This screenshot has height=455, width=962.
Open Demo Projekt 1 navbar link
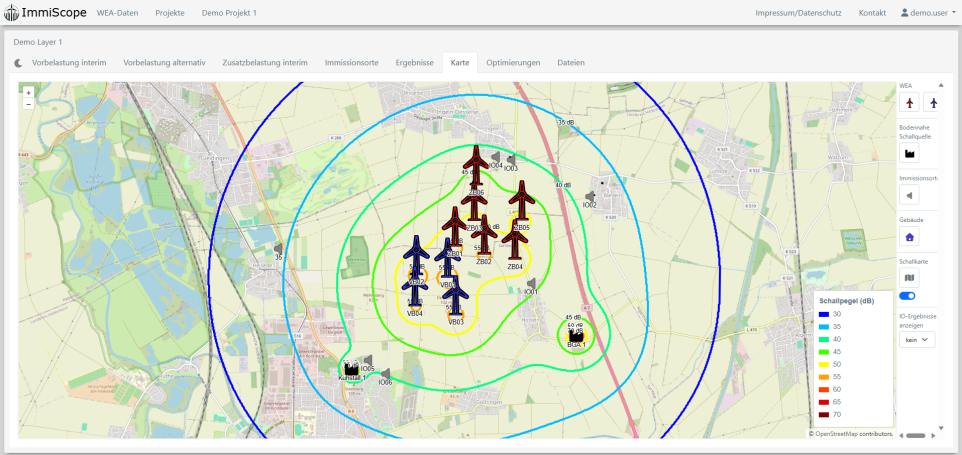[x=229, y=13]
